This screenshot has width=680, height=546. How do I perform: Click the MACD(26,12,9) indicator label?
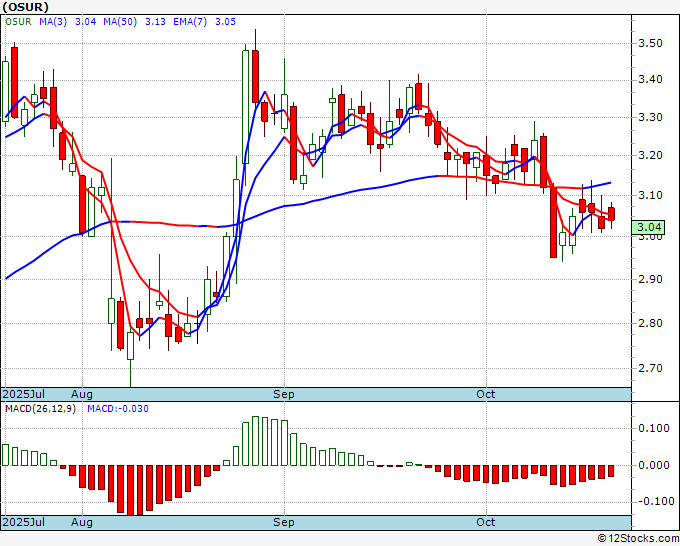tap(40, 409)
